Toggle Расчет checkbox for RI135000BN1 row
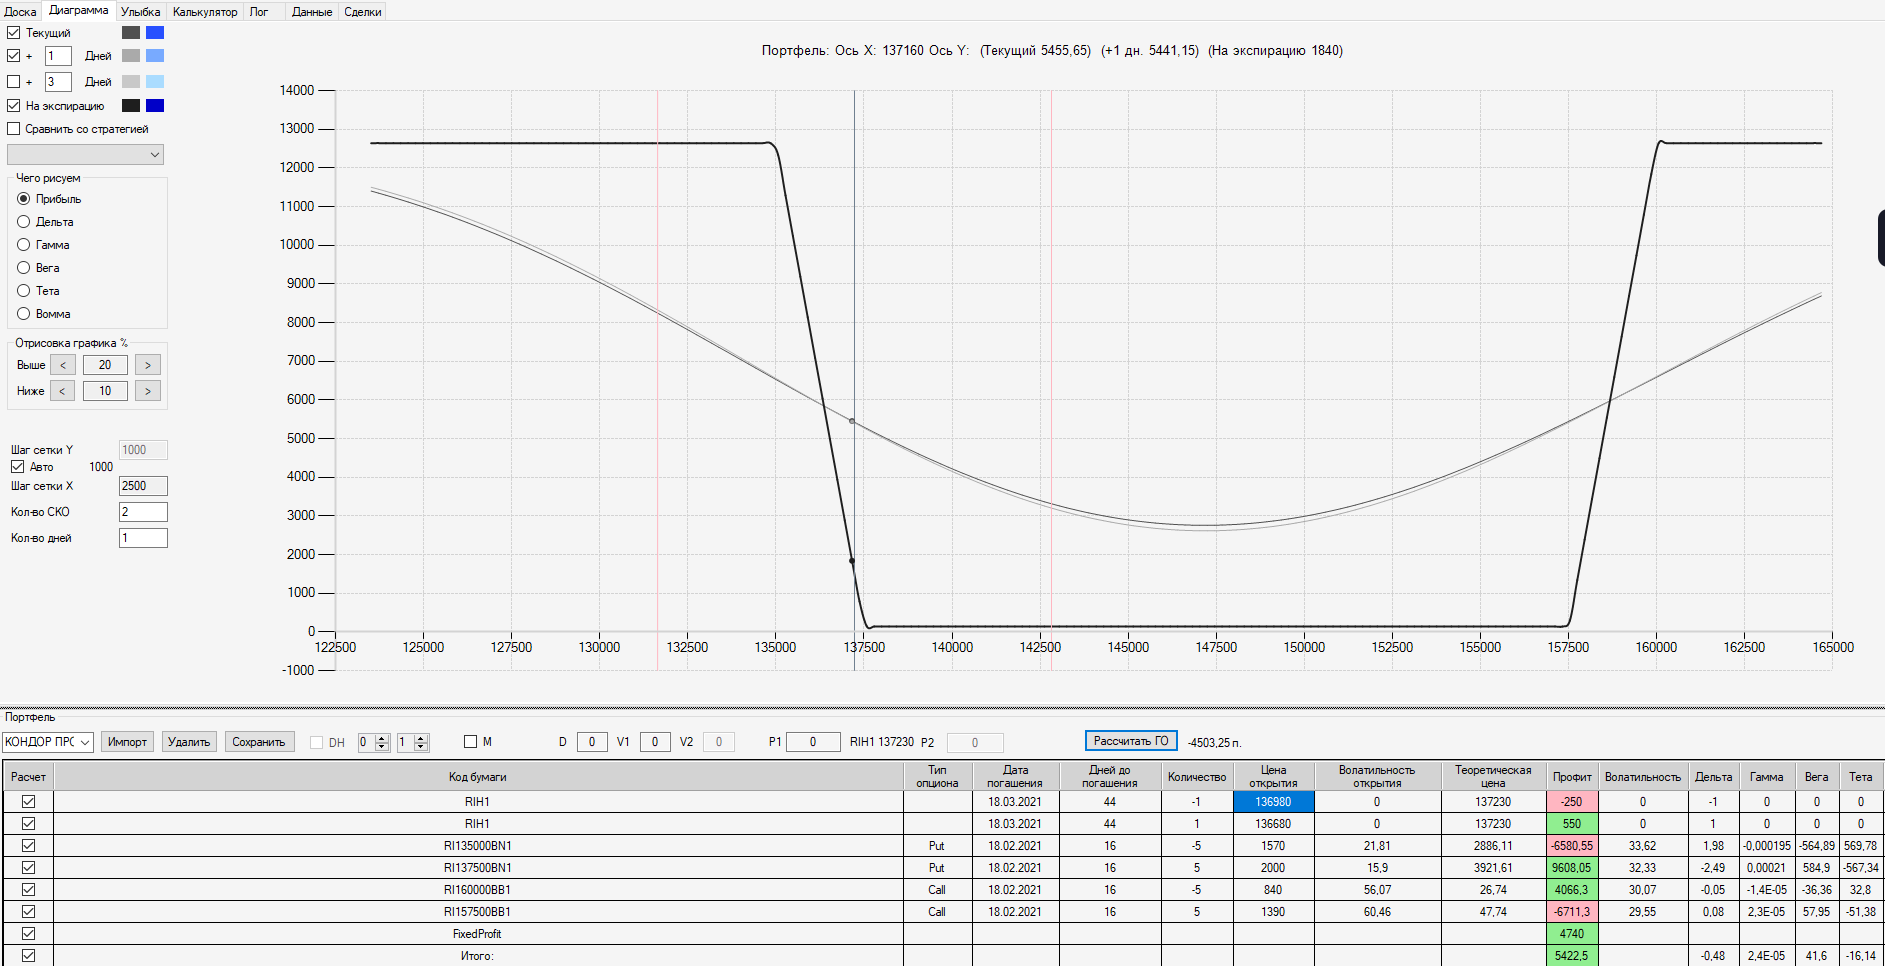 [28, 846]
